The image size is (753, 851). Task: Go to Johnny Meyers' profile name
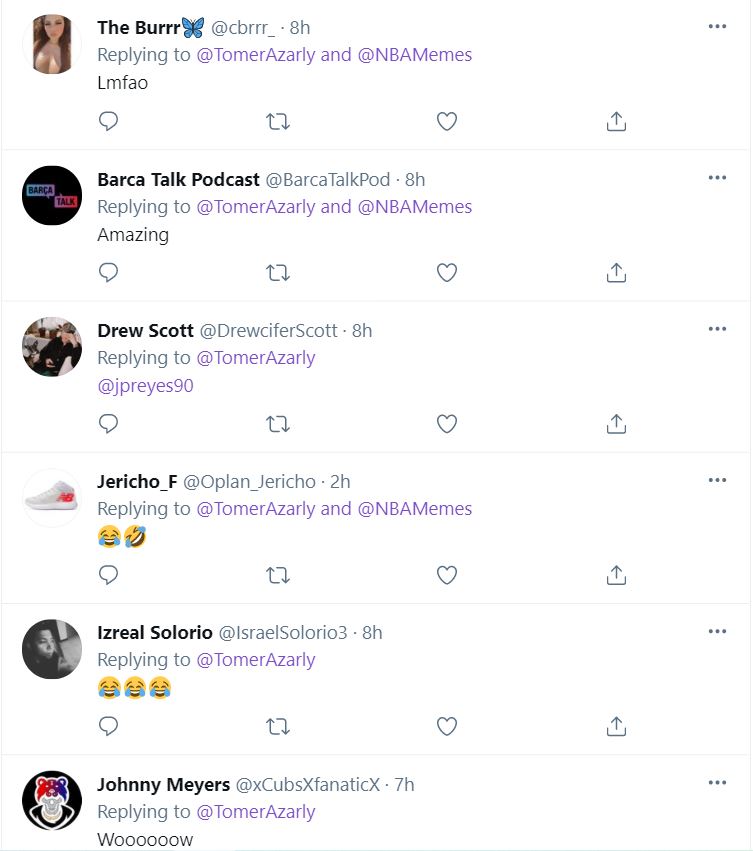[162, 784]
